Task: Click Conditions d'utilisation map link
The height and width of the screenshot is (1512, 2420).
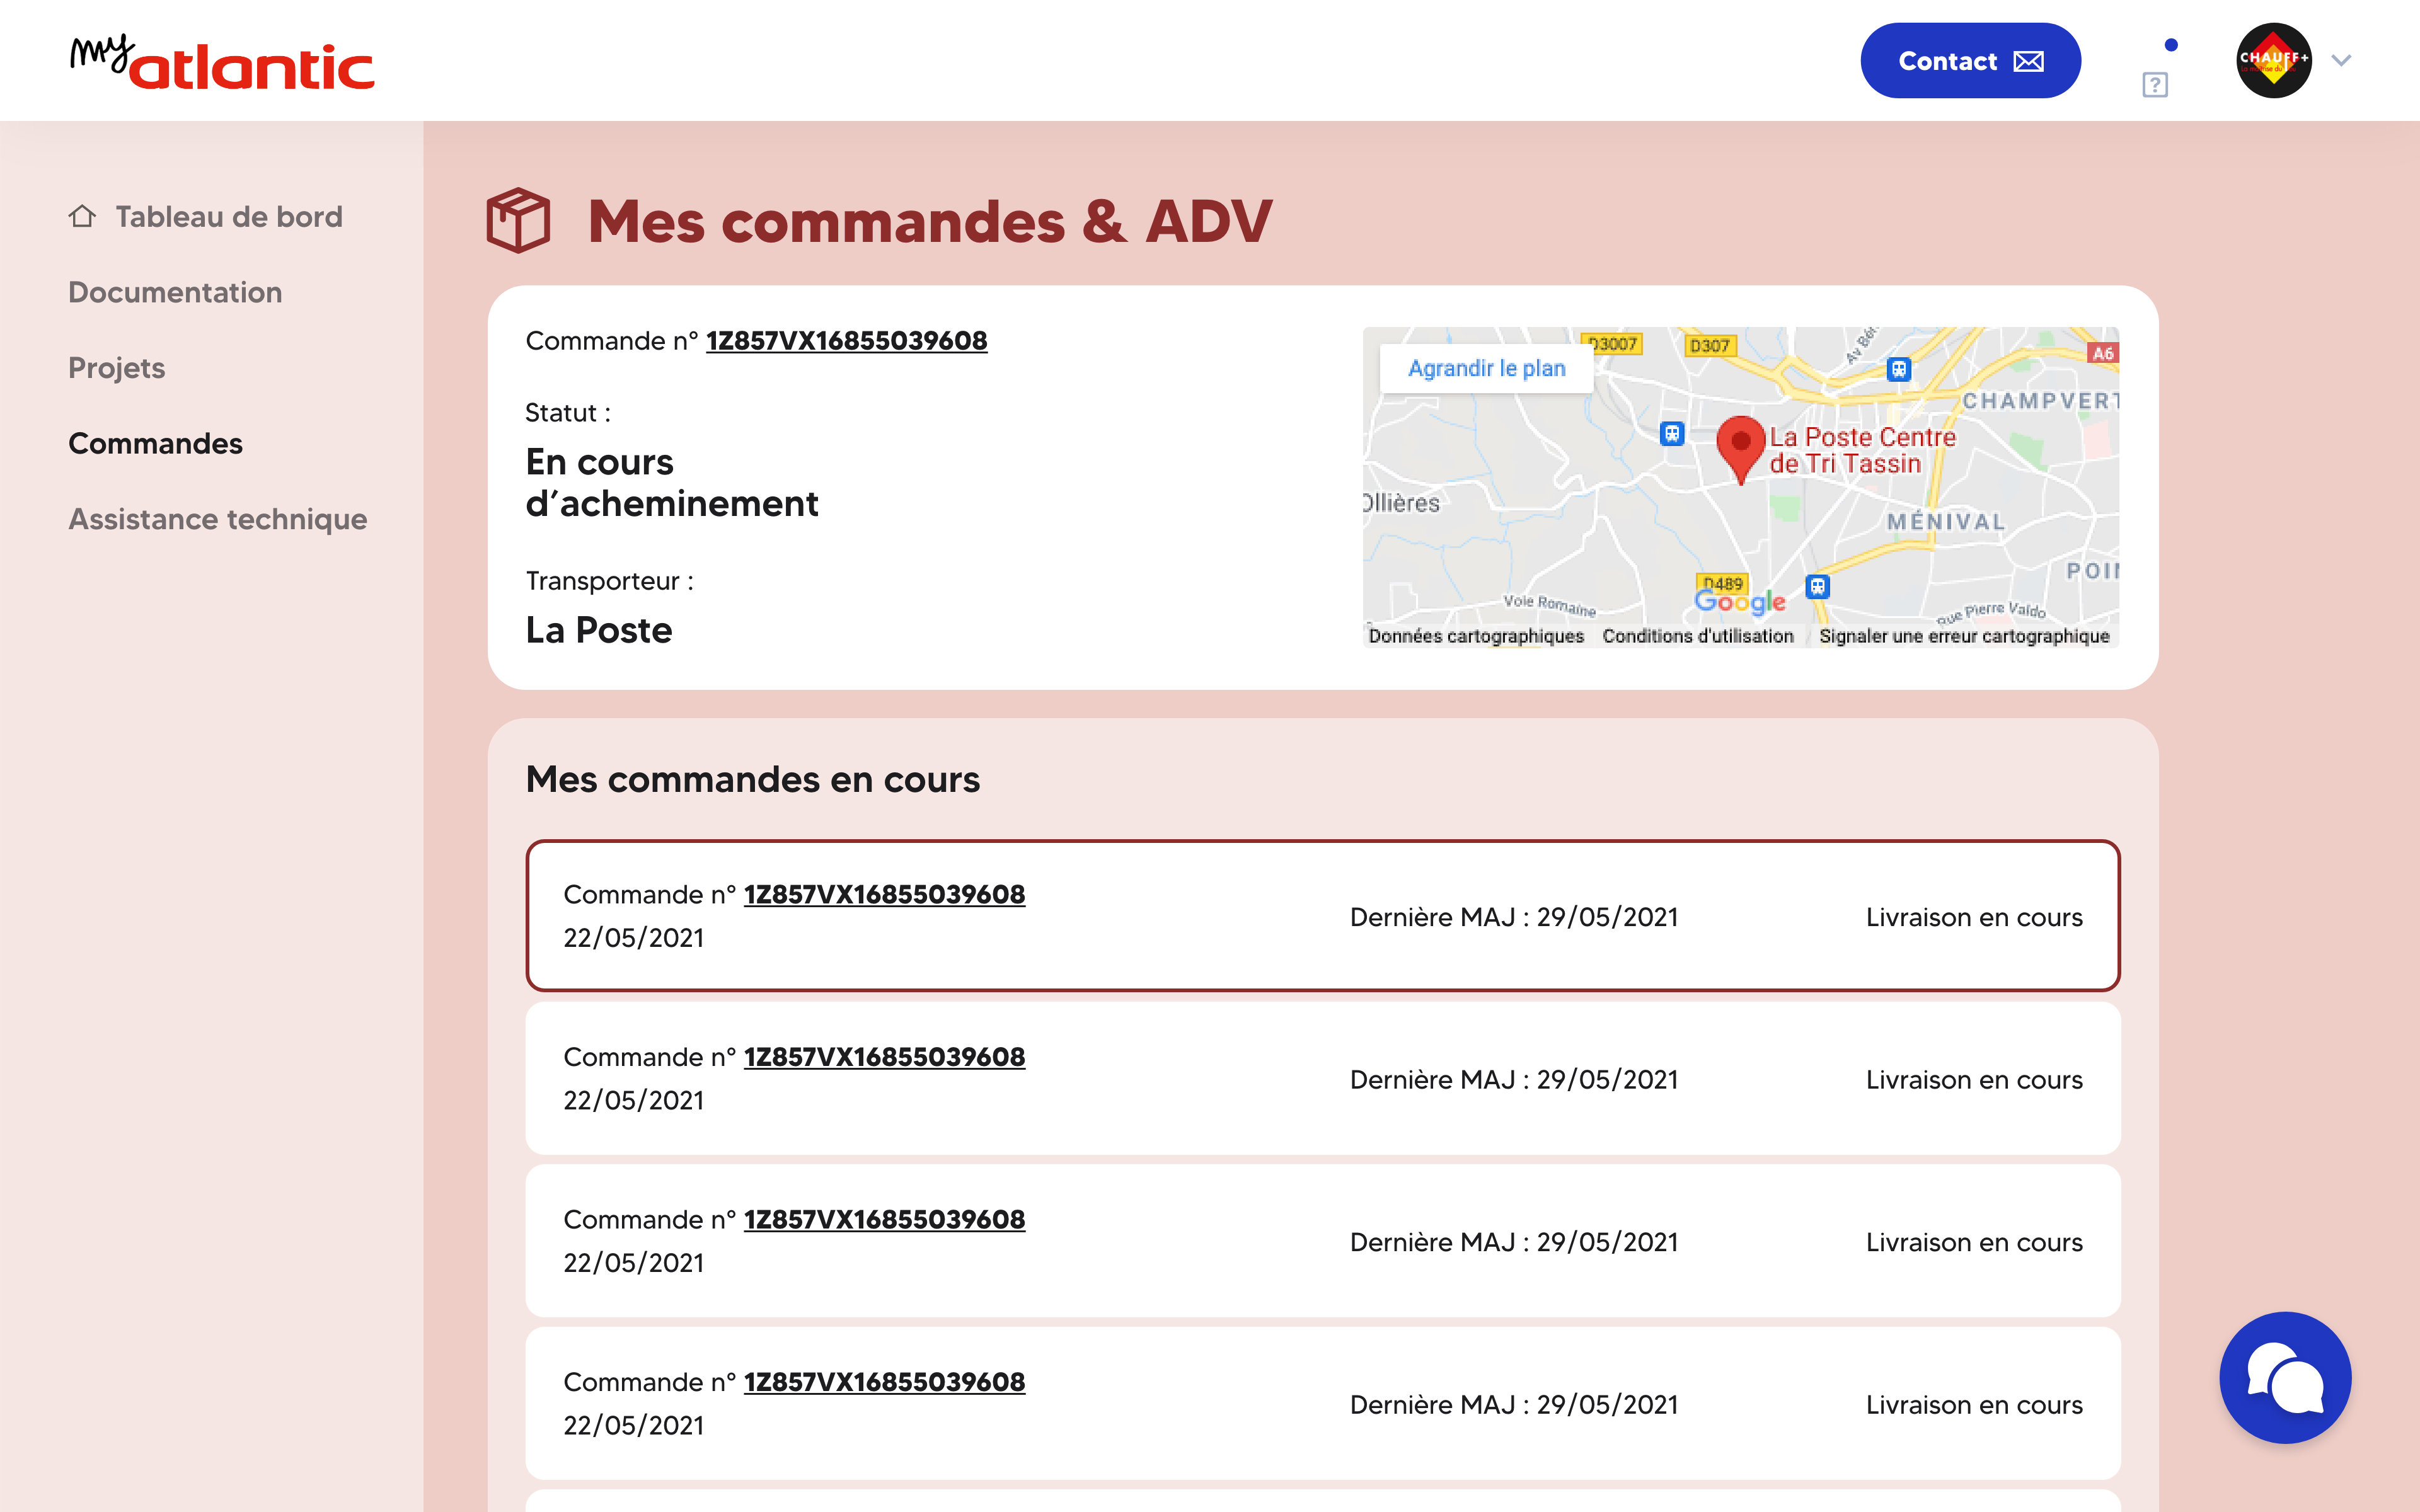Action: coord(1697,636)
